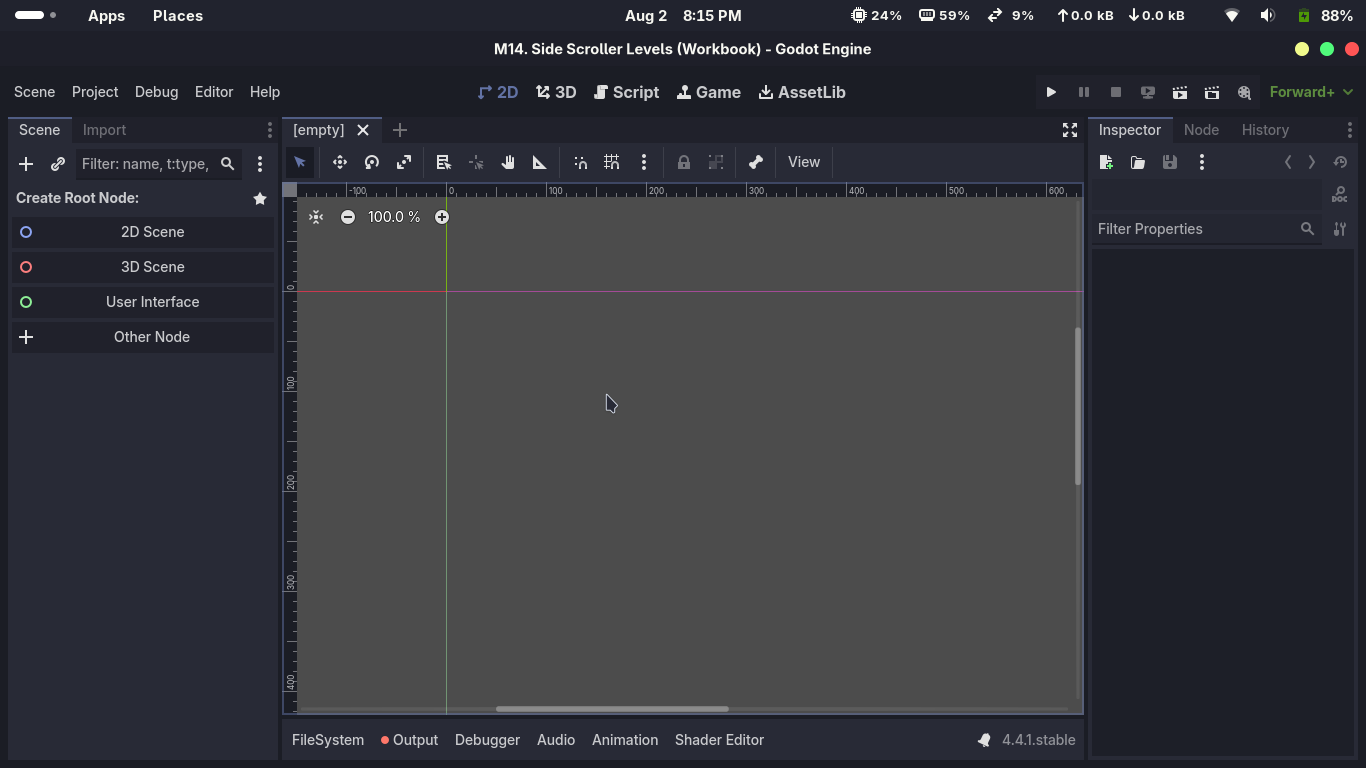Open object history list icon
1366x768 pixels.
tap(1340, 162)
